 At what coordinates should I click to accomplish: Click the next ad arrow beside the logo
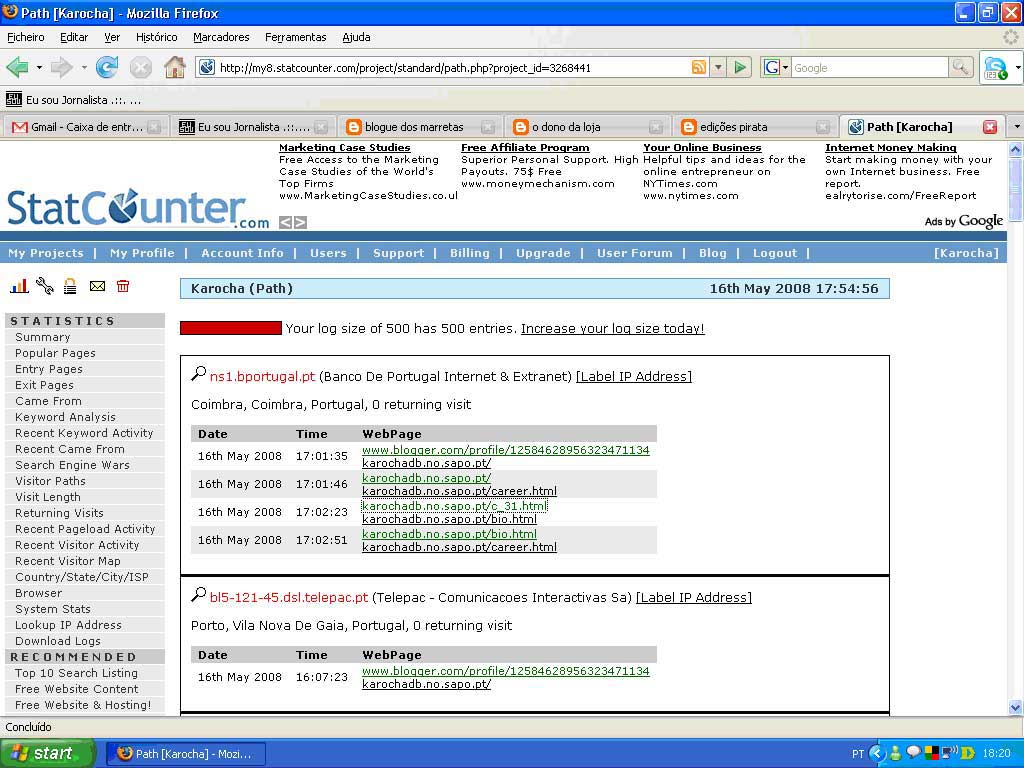[300, 223]
